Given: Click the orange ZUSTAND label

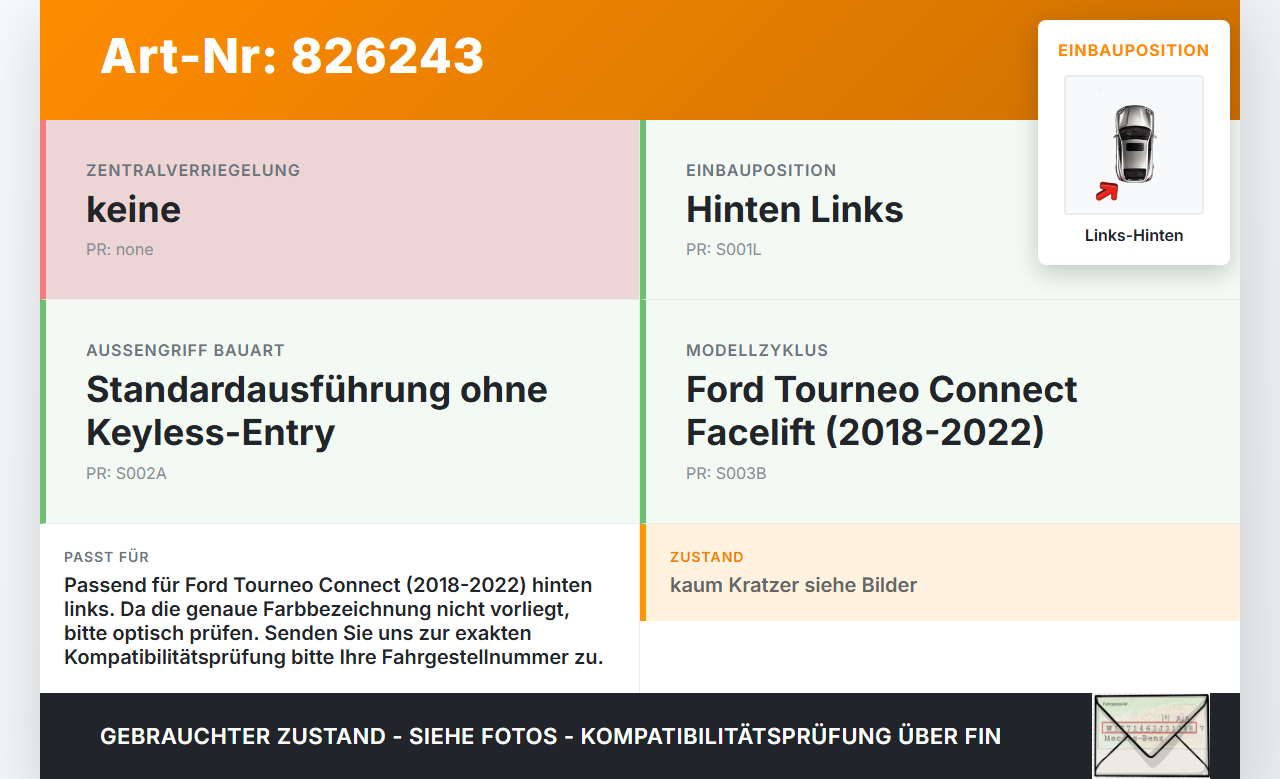Looking at the screenshot, I should 707,557.
